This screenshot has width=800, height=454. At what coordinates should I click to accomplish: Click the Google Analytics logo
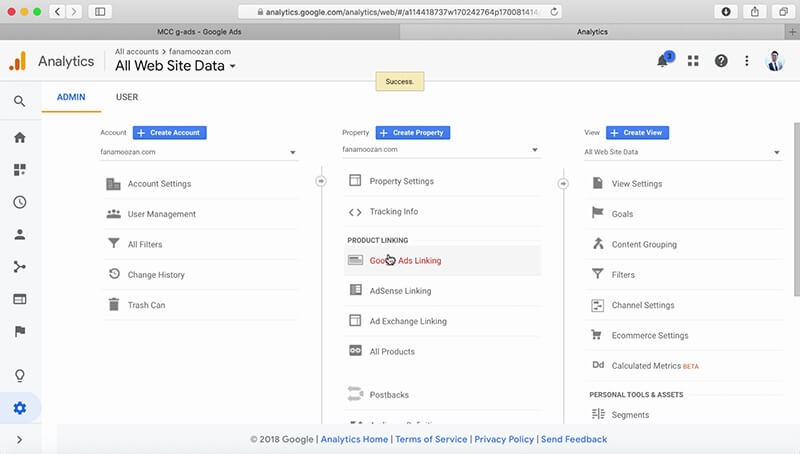click(17, 61)
